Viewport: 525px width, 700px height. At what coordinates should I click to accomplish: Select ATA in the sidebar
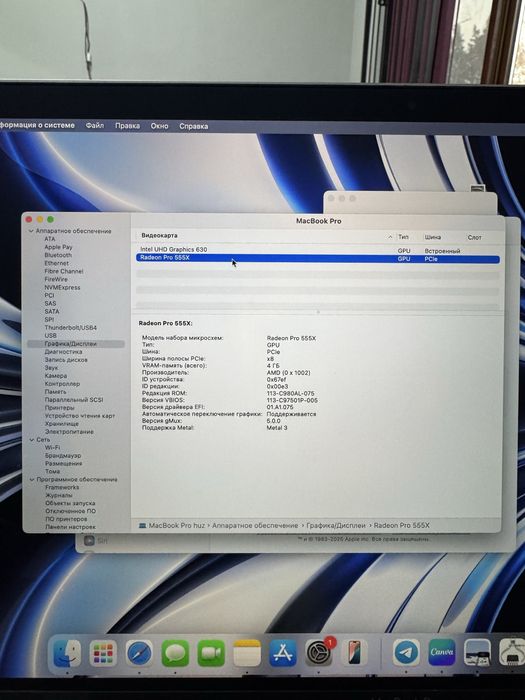(x=50, y=239)
